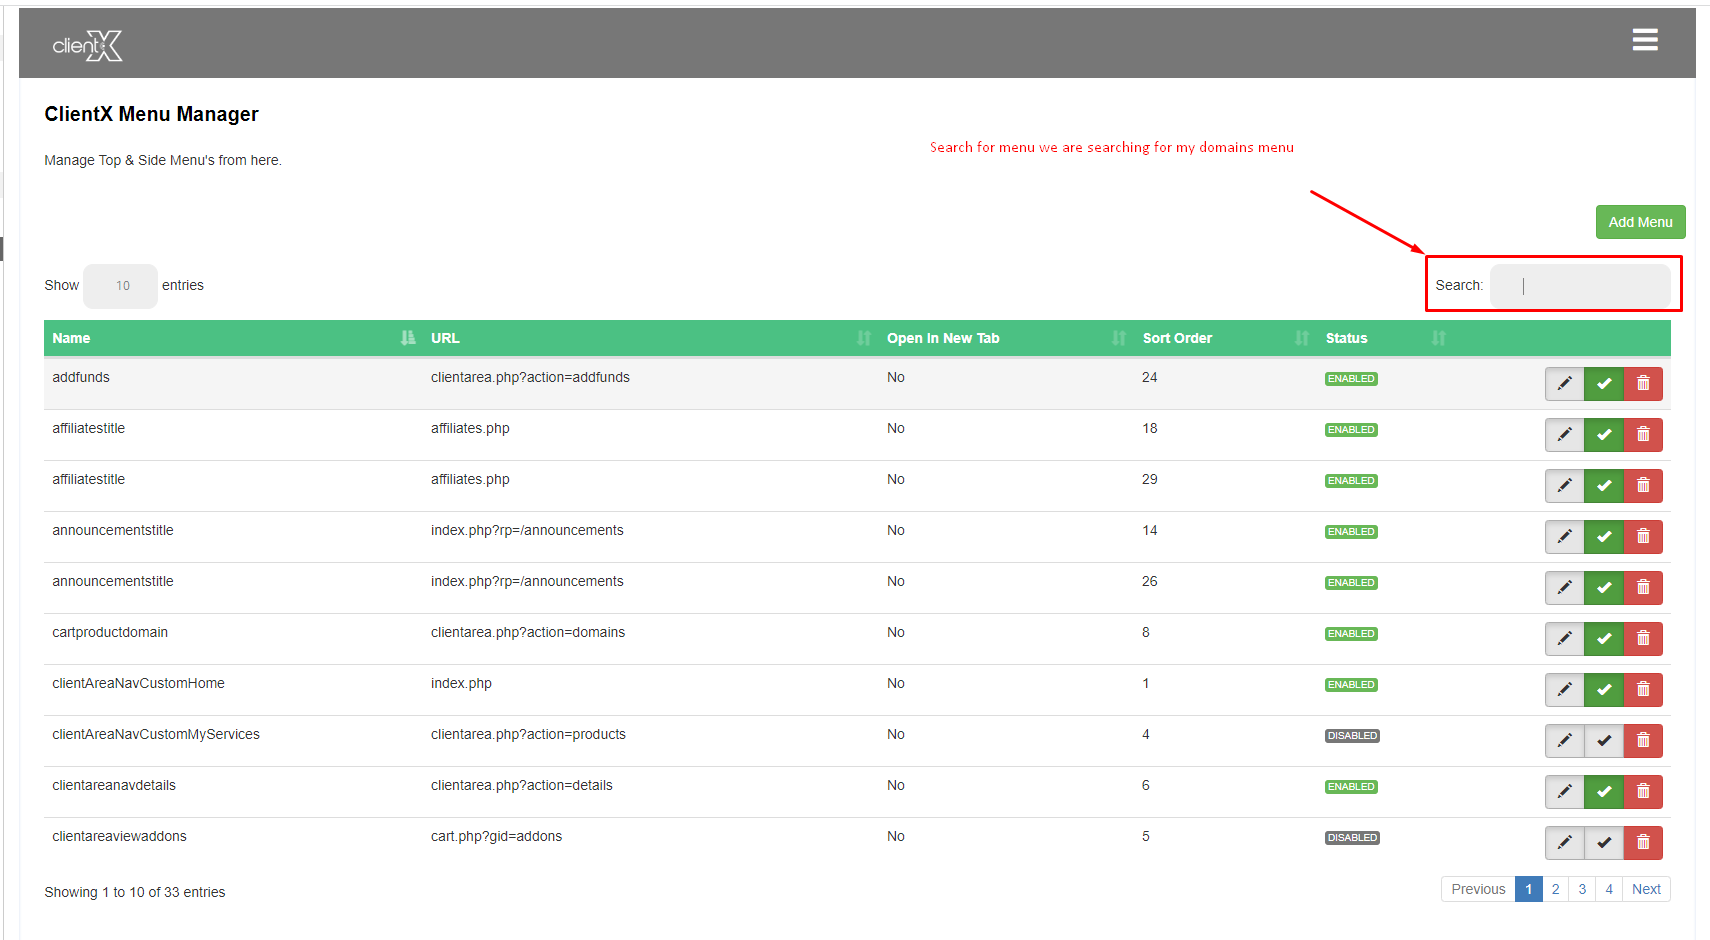Focus the Search input field
The width and height of the screenshot is (1710, 940).
[1580, 286]
